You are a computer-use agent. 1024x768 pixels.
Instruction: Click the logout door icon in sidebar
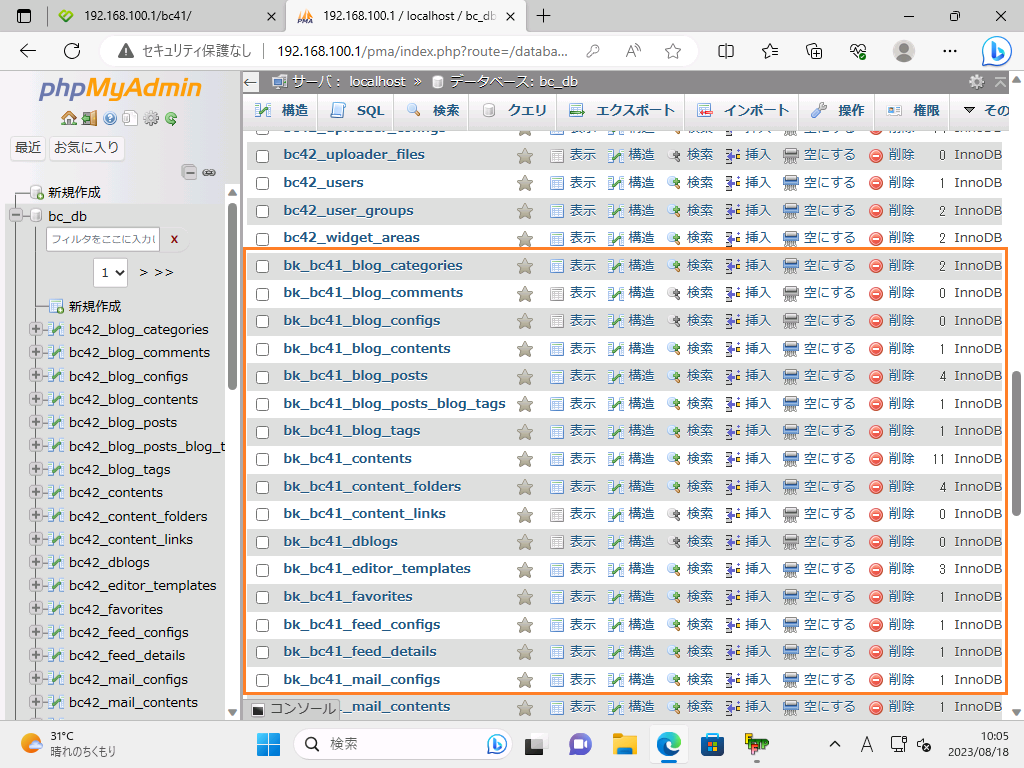click(x=89, y=119)
